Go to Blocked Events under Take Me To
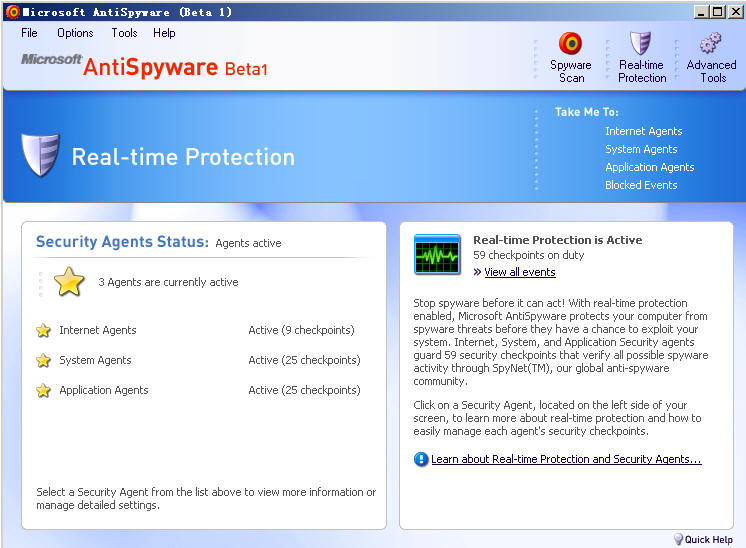This screenshot has width=746, height=548. pyautogui.click(x=641, y=185)
